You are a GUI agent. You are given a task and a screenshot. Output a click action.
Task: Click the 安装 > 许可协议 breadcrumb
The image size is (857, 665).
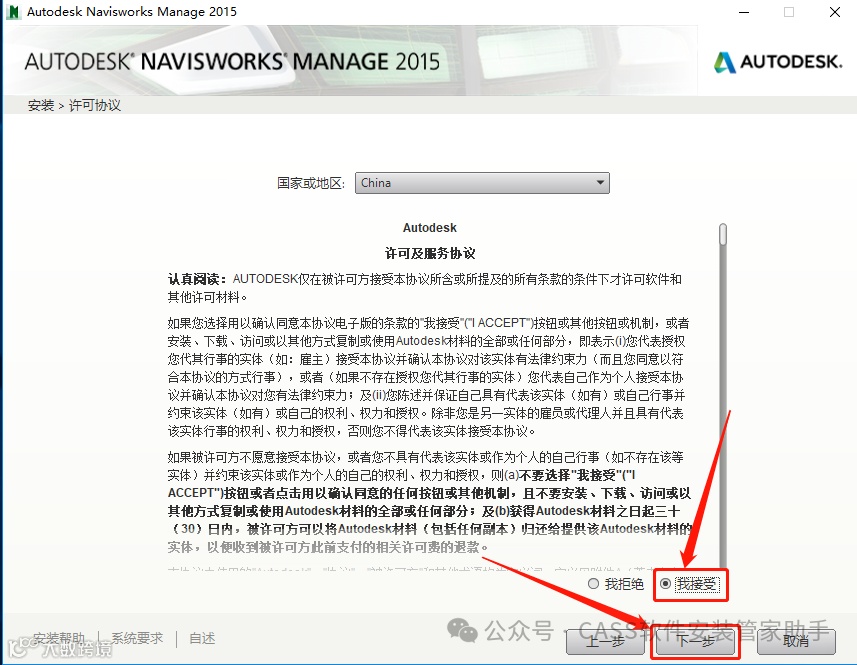(74, 105)
